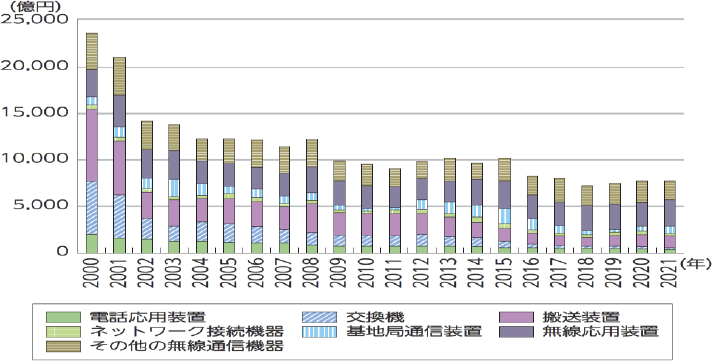Viewport: 712px width, 361px height.
Task: Select the 2001 year bar
Action: 119,155
